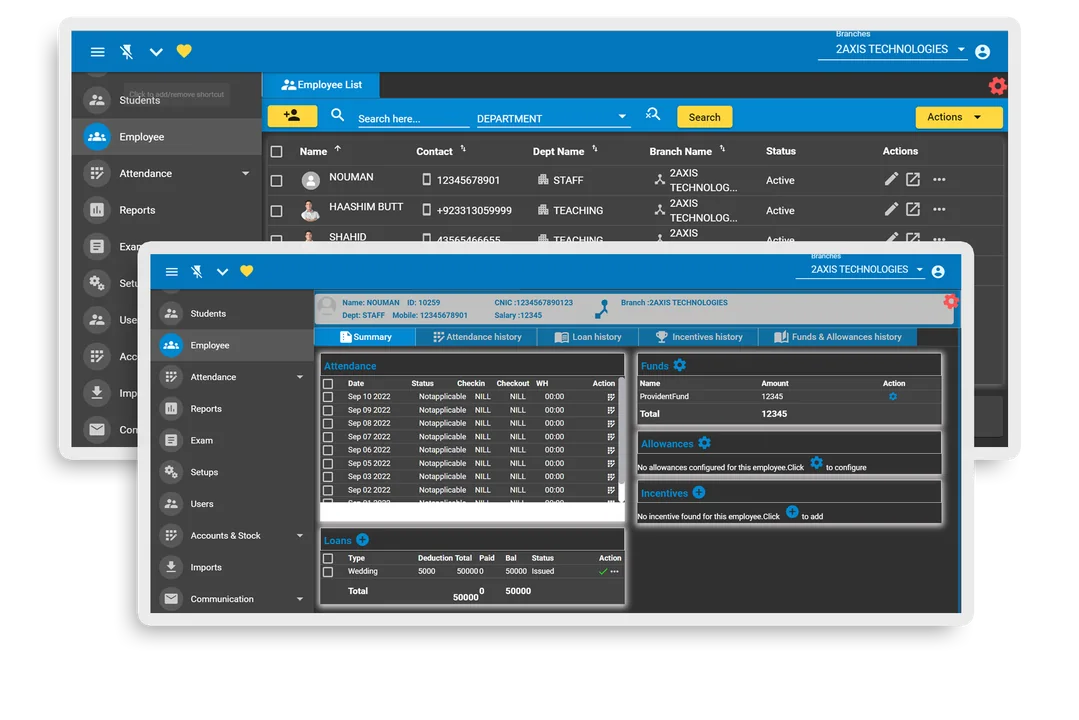
Task: Click red gear in employee detail window
Action: [950, 301]
